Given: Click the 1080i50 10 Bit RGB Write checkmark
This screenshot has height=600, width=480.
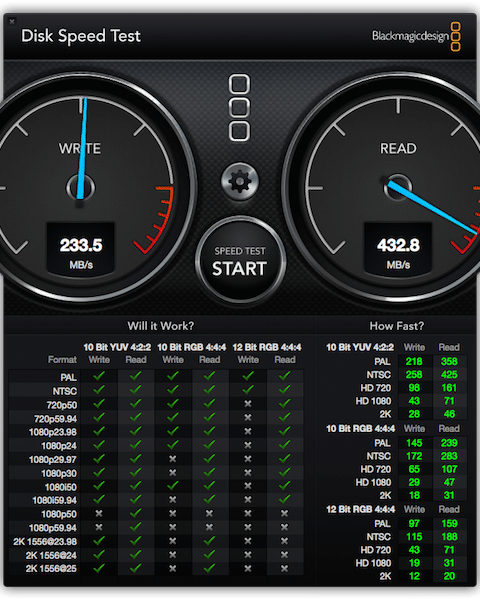Looking at the screenshot, I should click(x=173, y=486).
